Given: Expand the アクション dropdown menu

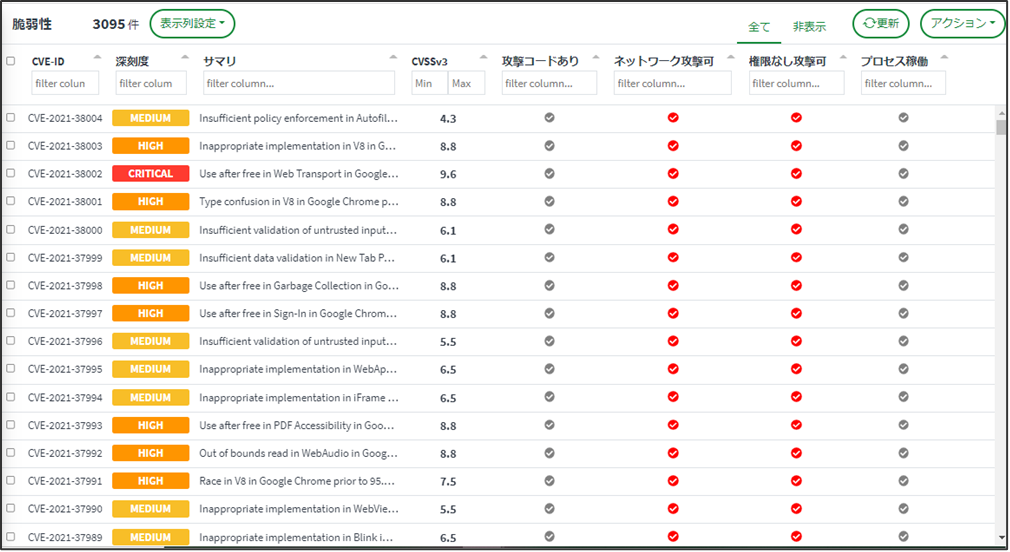Looking at the screenshot, I should (x=962, y=24).
